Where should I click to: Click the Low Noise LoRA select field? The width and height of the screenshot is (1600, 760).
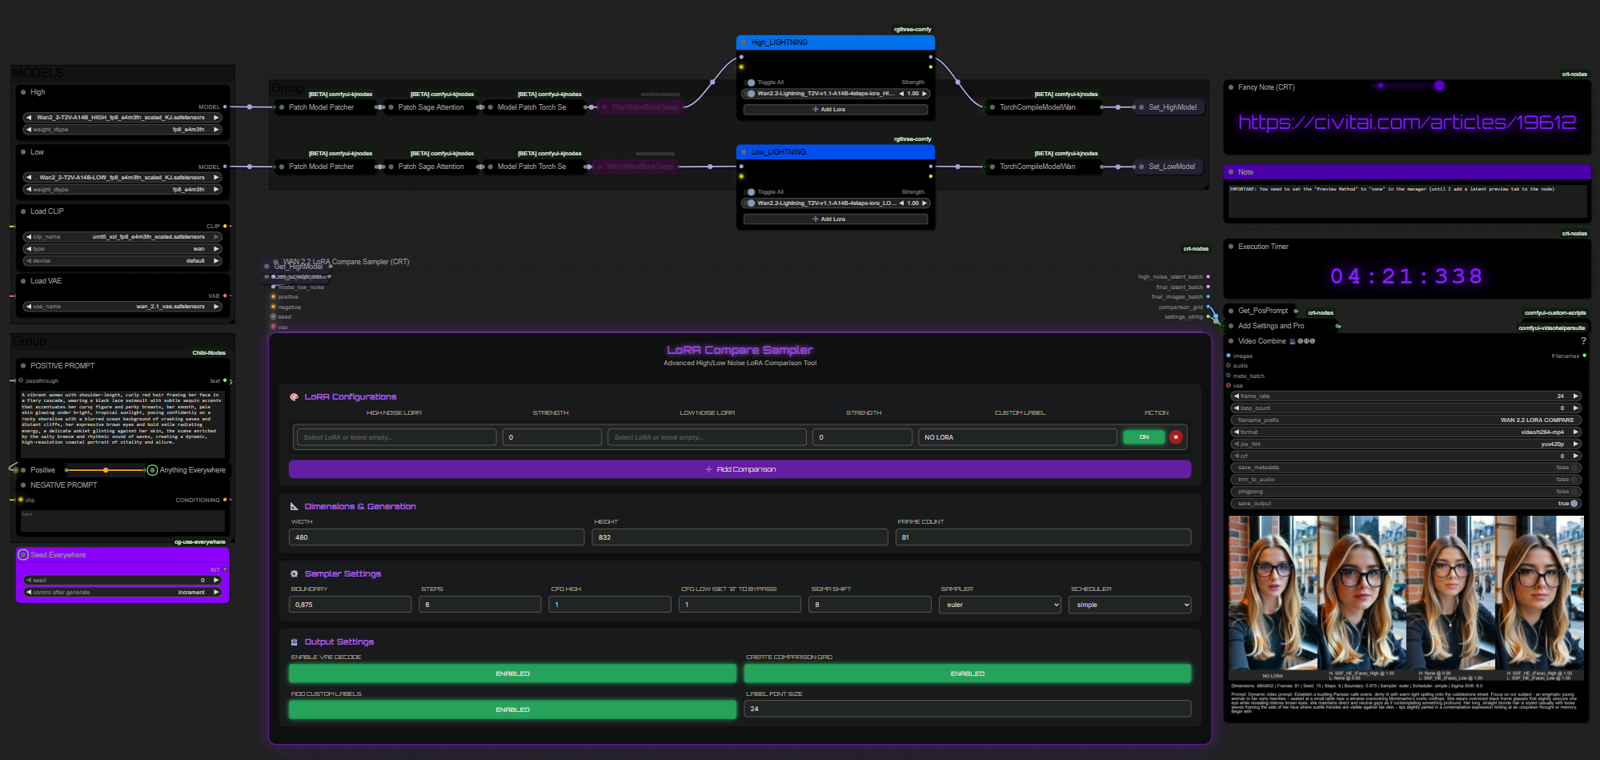tap(707, 437)
